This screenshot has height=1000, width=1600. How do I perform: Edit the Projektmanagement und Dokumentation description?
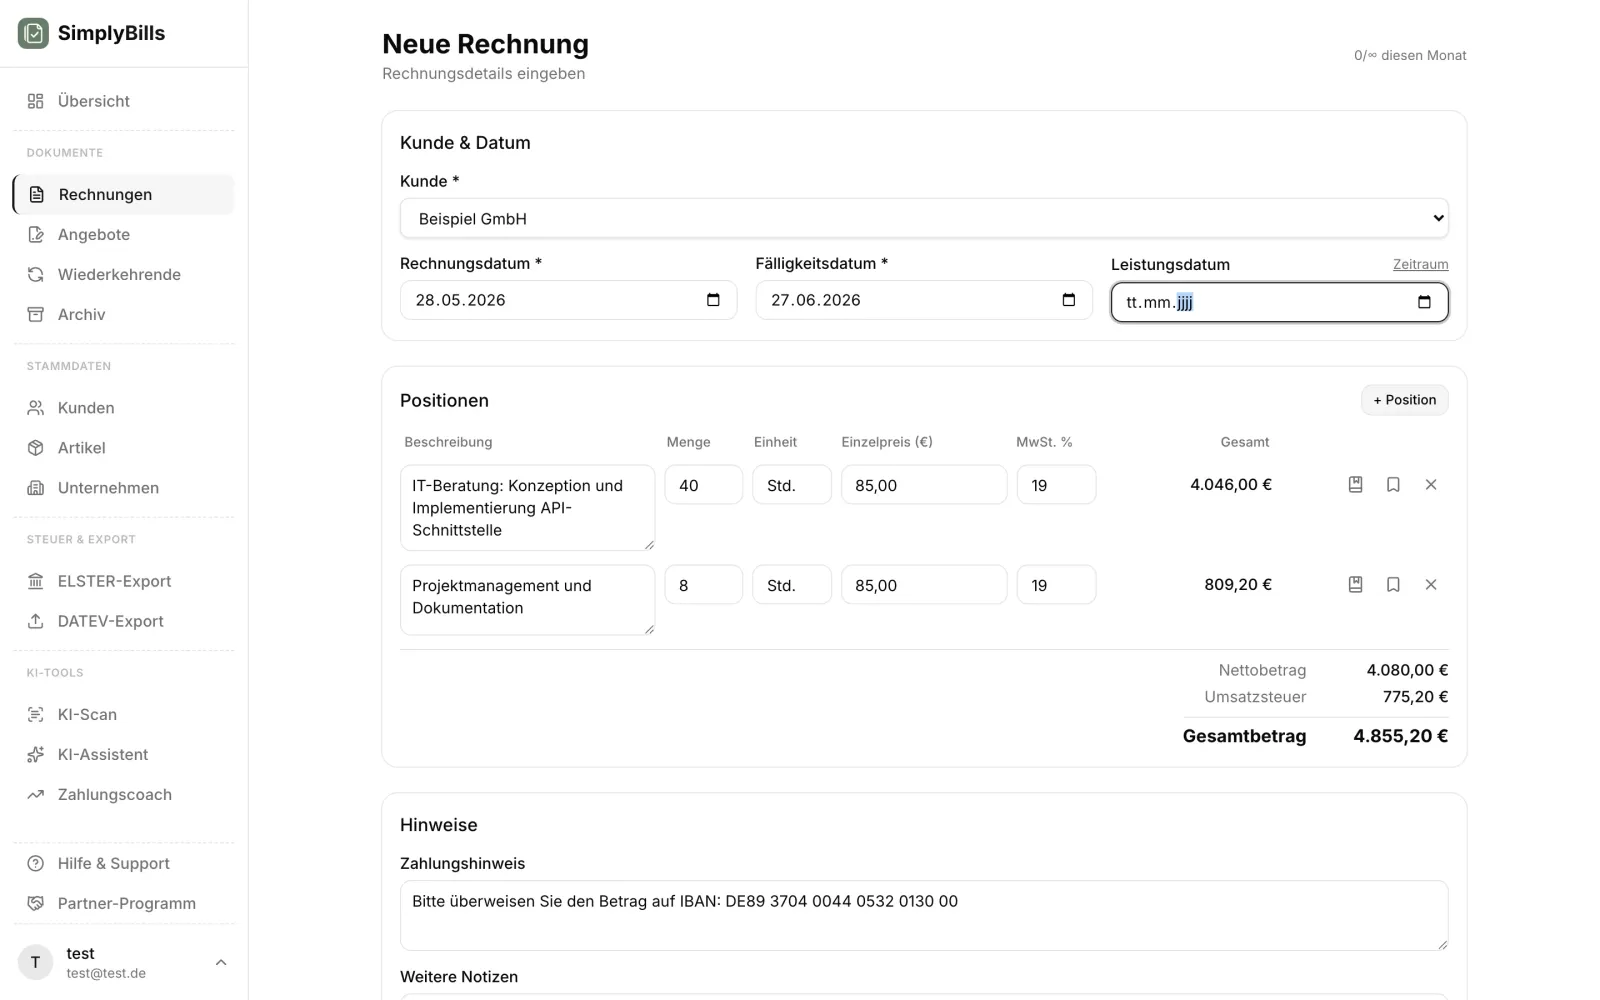point(527,600)
